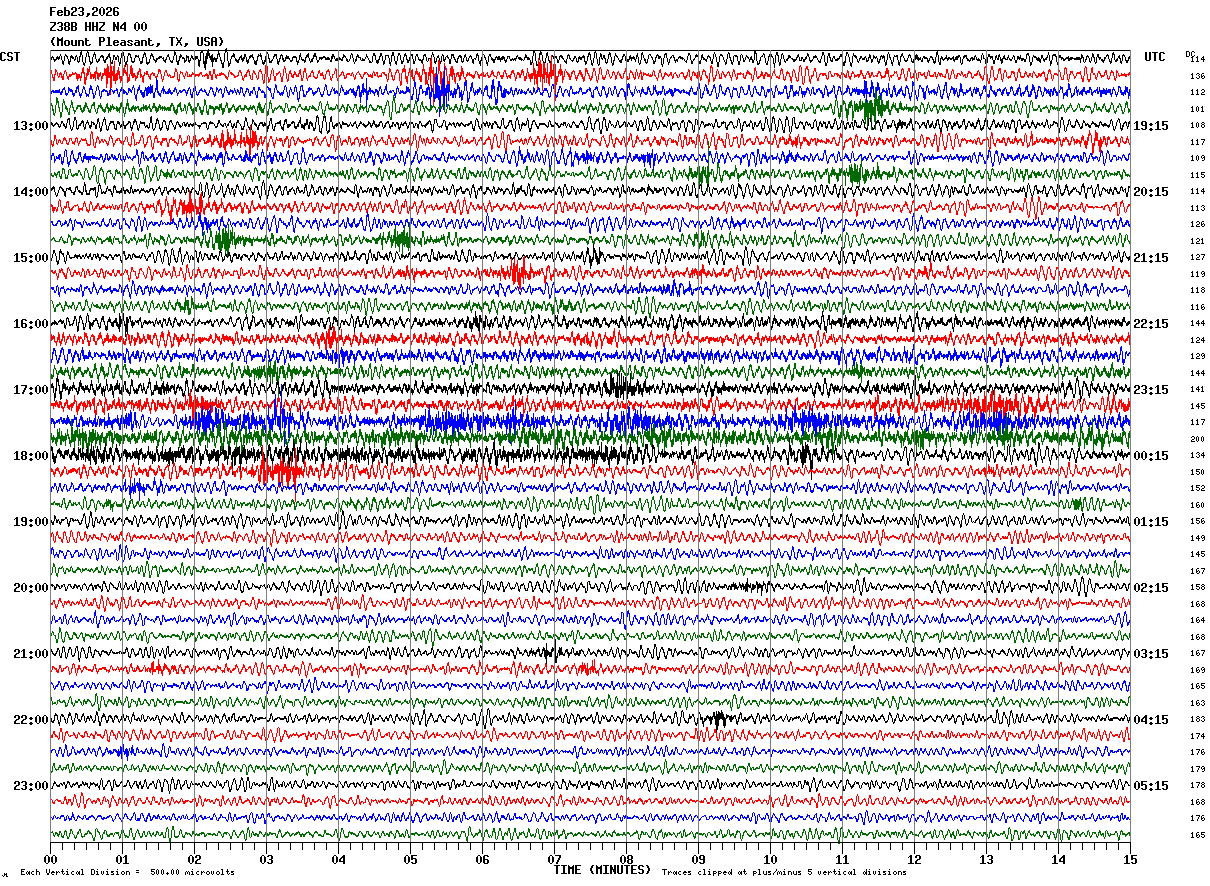Image resolution: width=1210 pixels, height=886 pixels.
Task: Click the 'Each Vertical Division = 500.00 microvolts' note
Action: pos(128,873)
